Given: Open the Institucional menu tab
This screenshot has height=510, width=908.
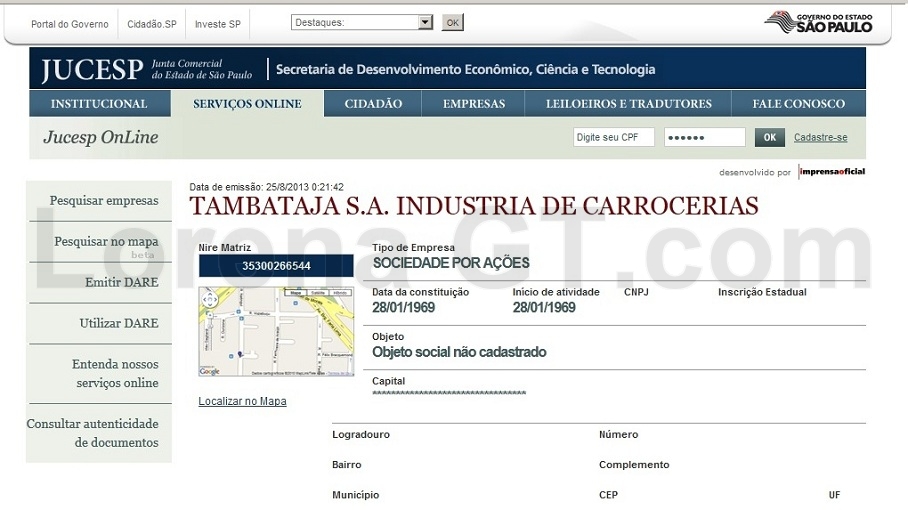Looking at the screenshot, I should point(99,104).
